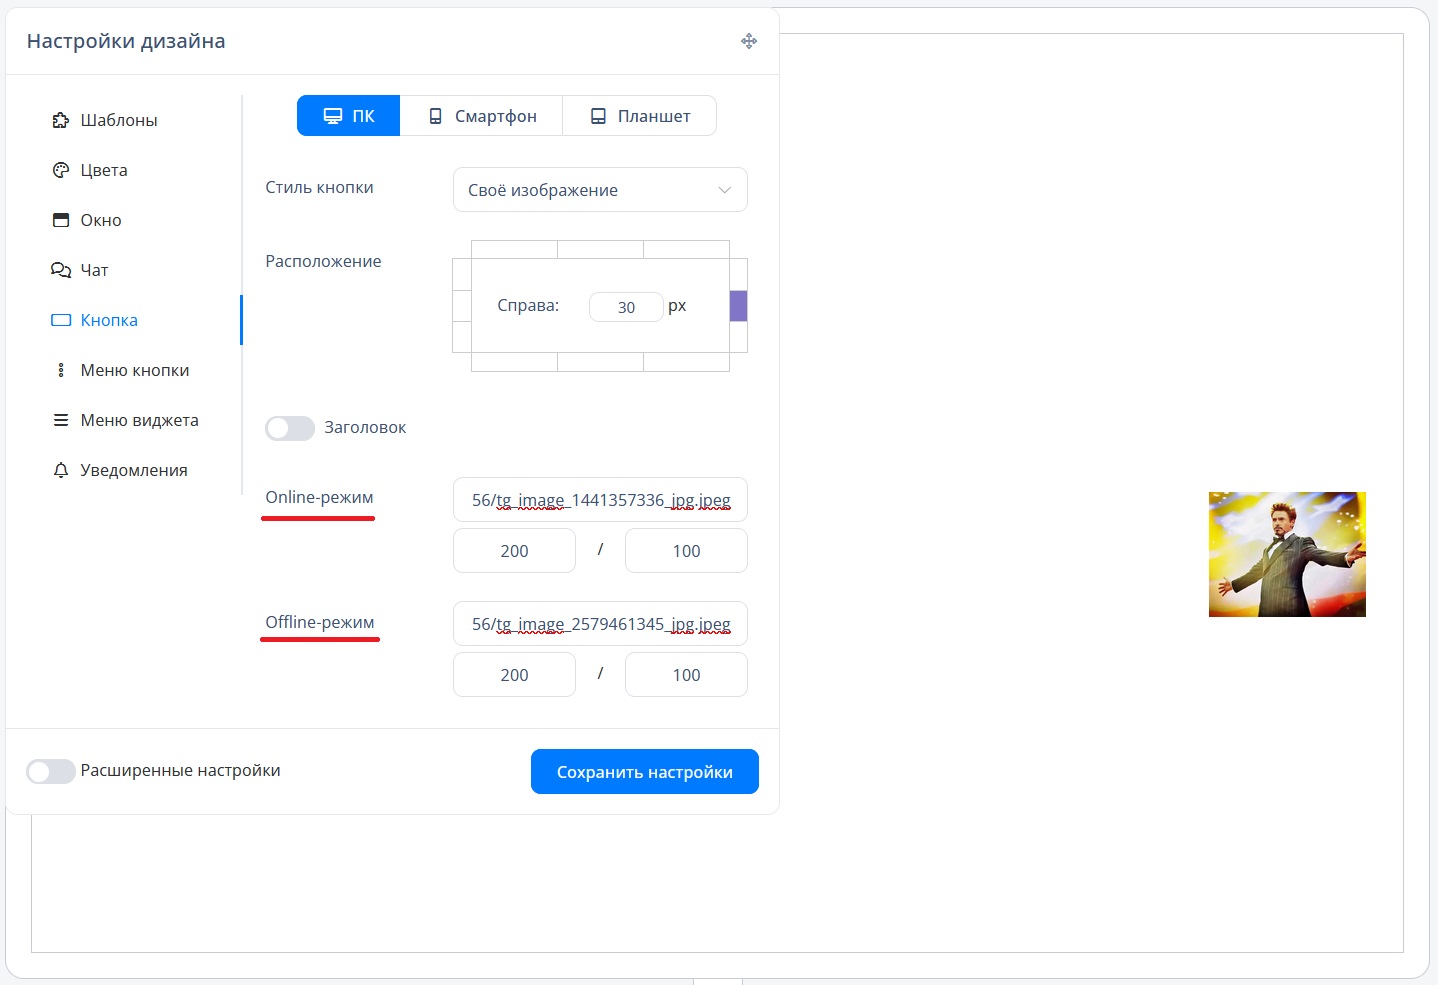Click the move handle icon in the header
This screenshot has width=1438, height=985.
click(x=749, y=41)
